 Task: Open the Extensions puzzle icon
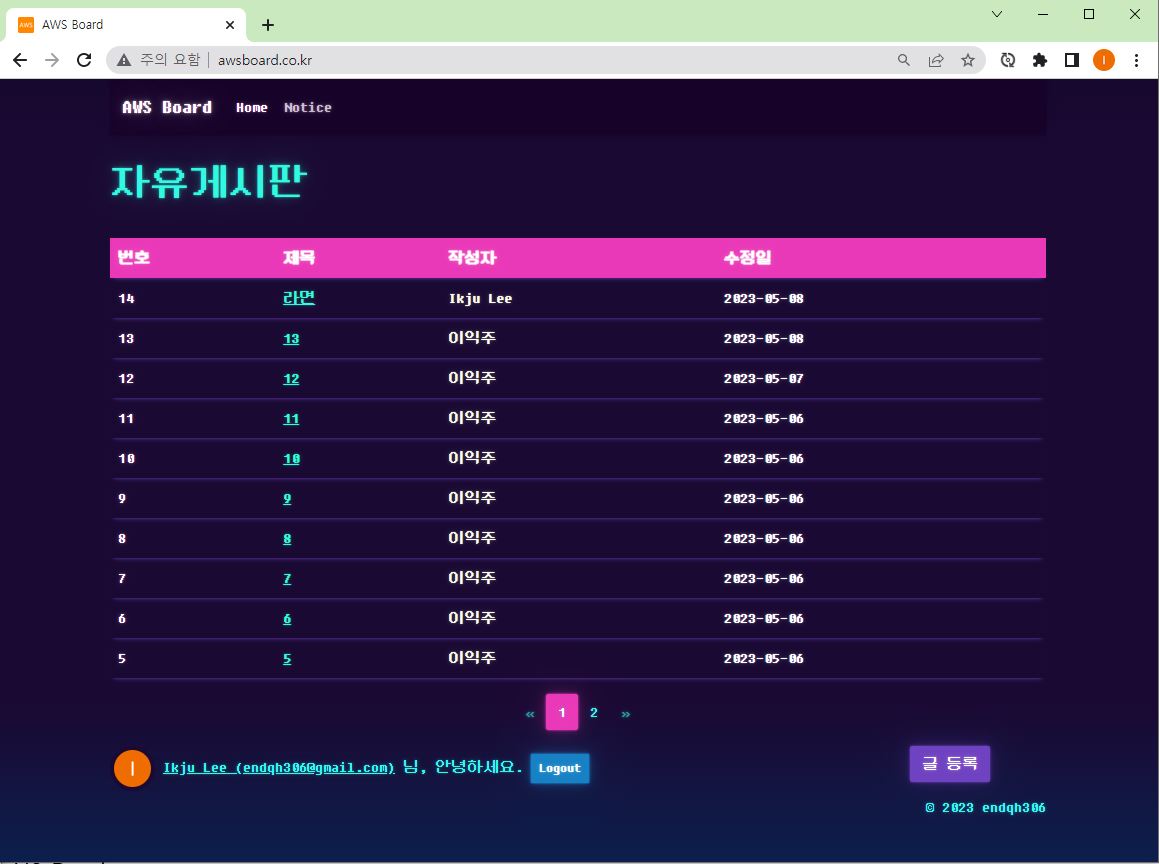1039,61
